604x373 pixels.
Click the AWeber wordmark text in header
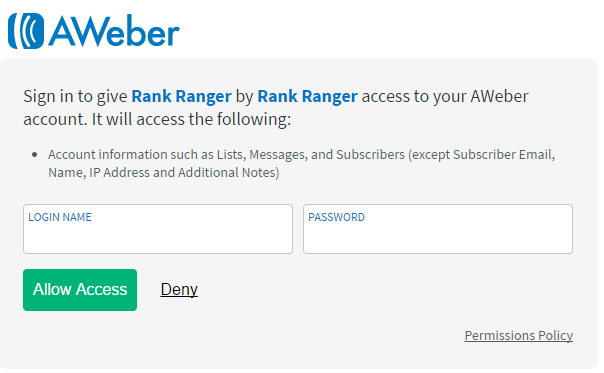pyautogui.click(x=114, y=31)
